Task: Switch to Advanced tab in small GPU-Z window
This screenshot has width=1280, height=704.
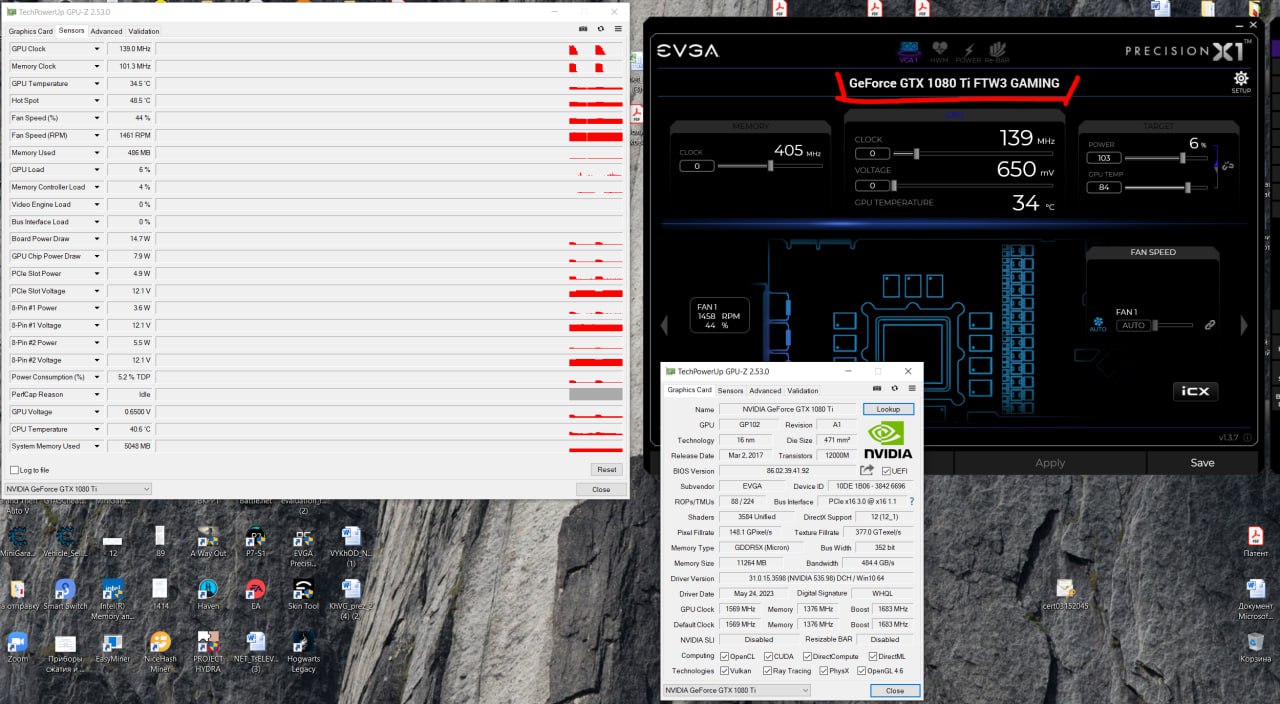Action: (x=765, y=391)
